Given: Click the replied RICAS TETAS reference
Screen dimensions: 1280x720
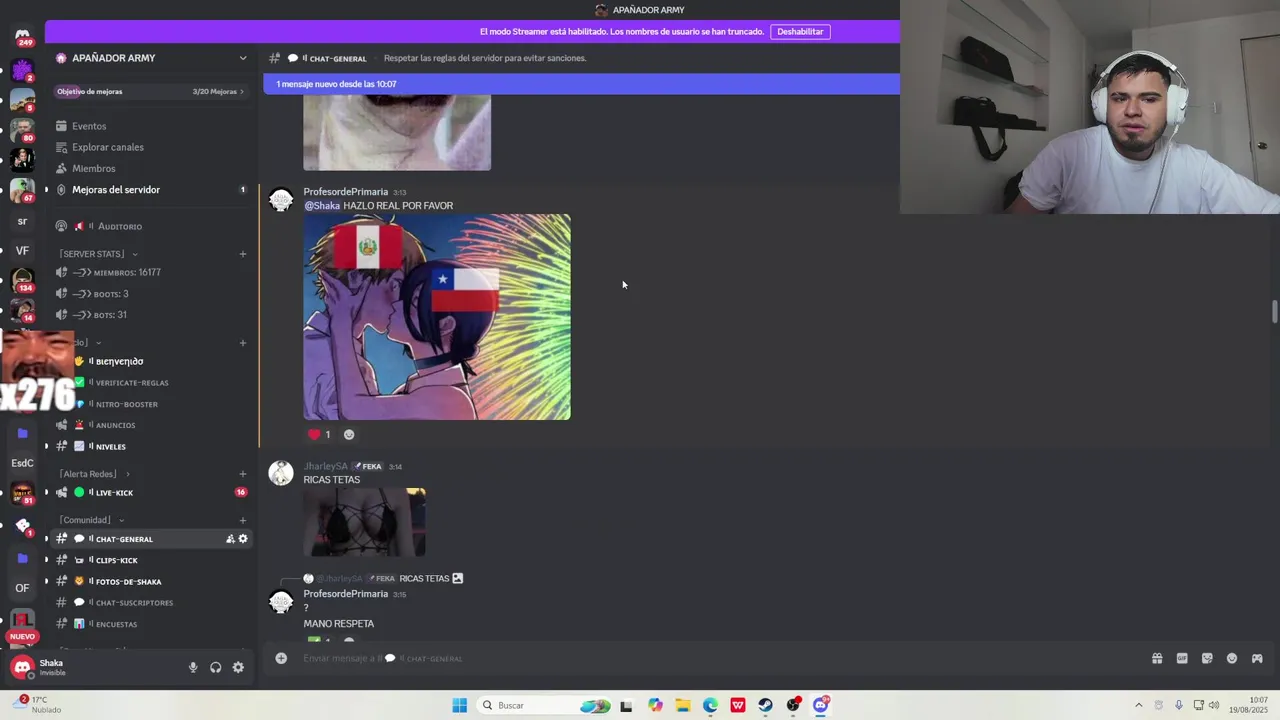Looking at the screenshot, I should (424, 578).
